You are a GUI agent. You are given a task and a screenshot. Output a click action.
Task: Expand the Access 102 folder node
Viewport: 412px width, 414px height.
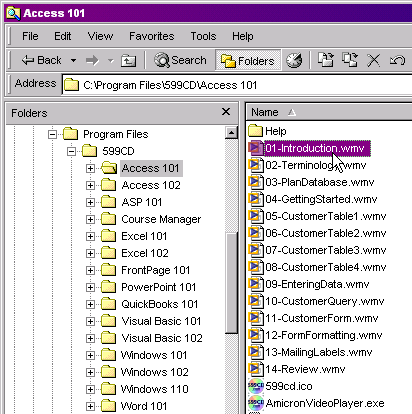[90, 185]
